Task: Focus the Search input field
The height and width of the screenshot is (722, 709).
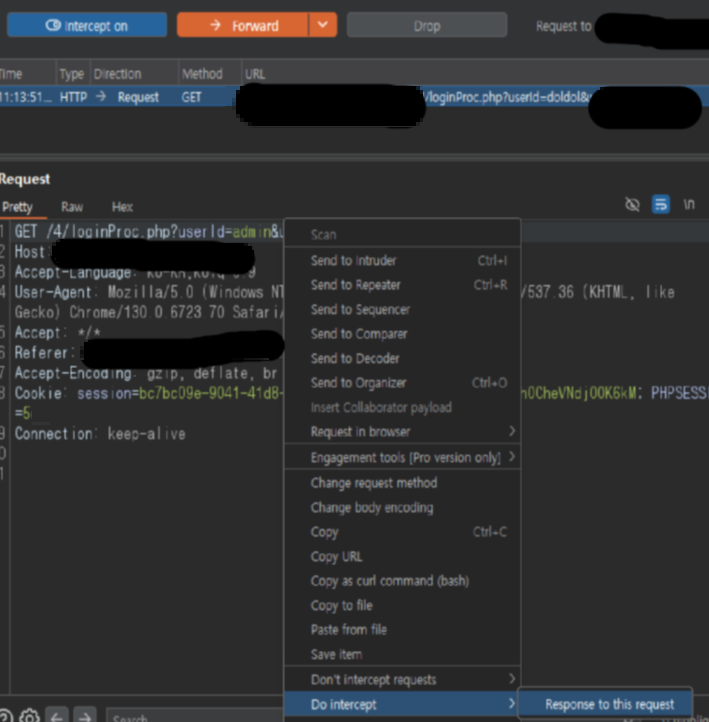Action: point(195,716)
